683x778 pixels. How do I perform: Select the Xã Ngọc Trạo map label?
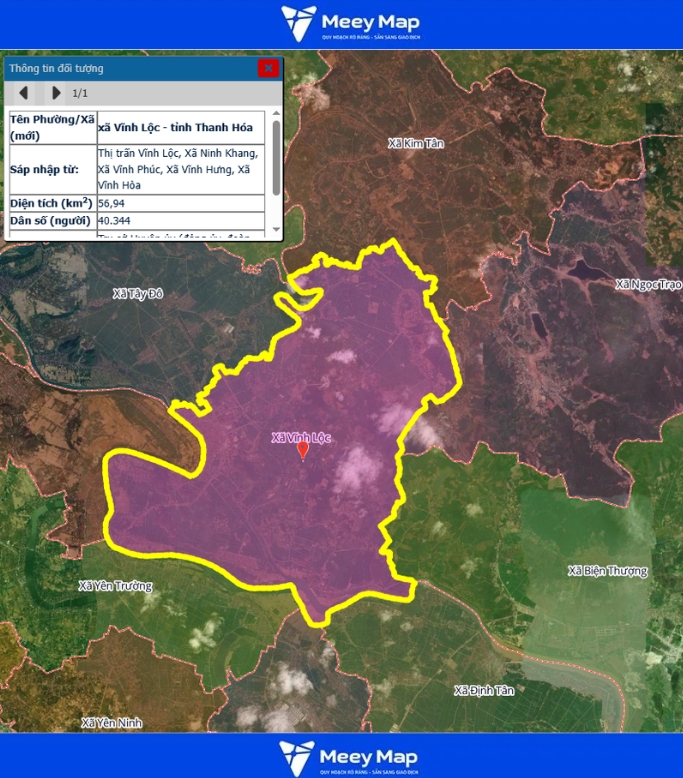(x=648, y=284)
